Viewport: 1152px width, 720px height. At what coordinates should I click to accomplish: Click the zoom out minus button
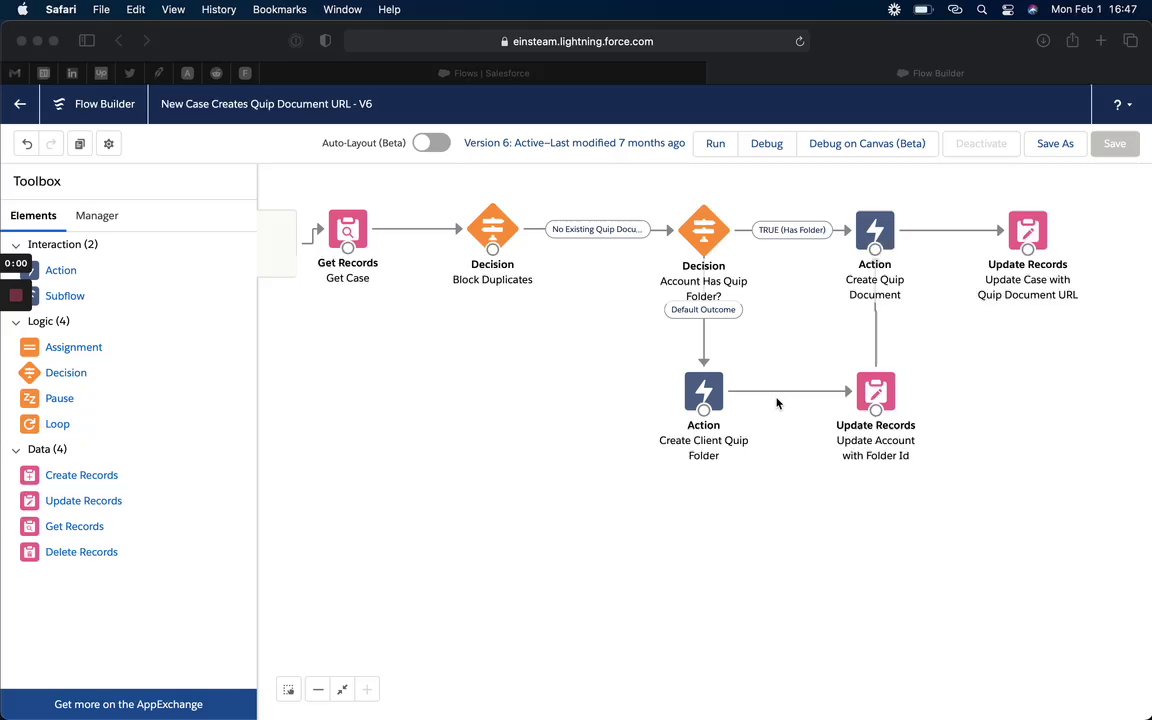tap(317, 690)
